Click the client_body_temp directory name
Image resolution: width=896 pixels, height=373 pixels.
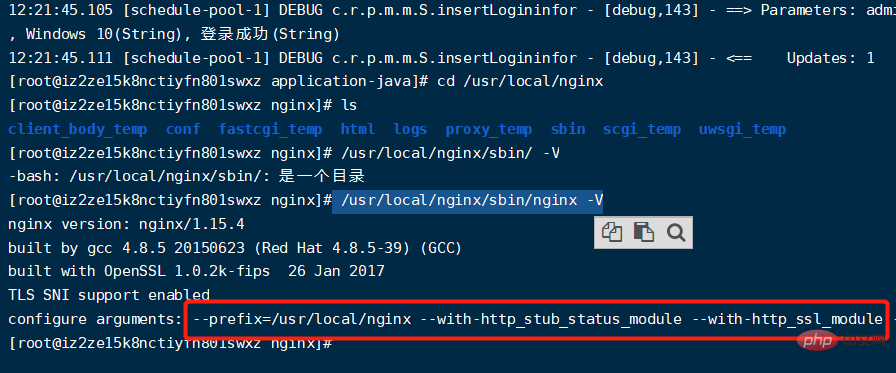pos(78,130)
